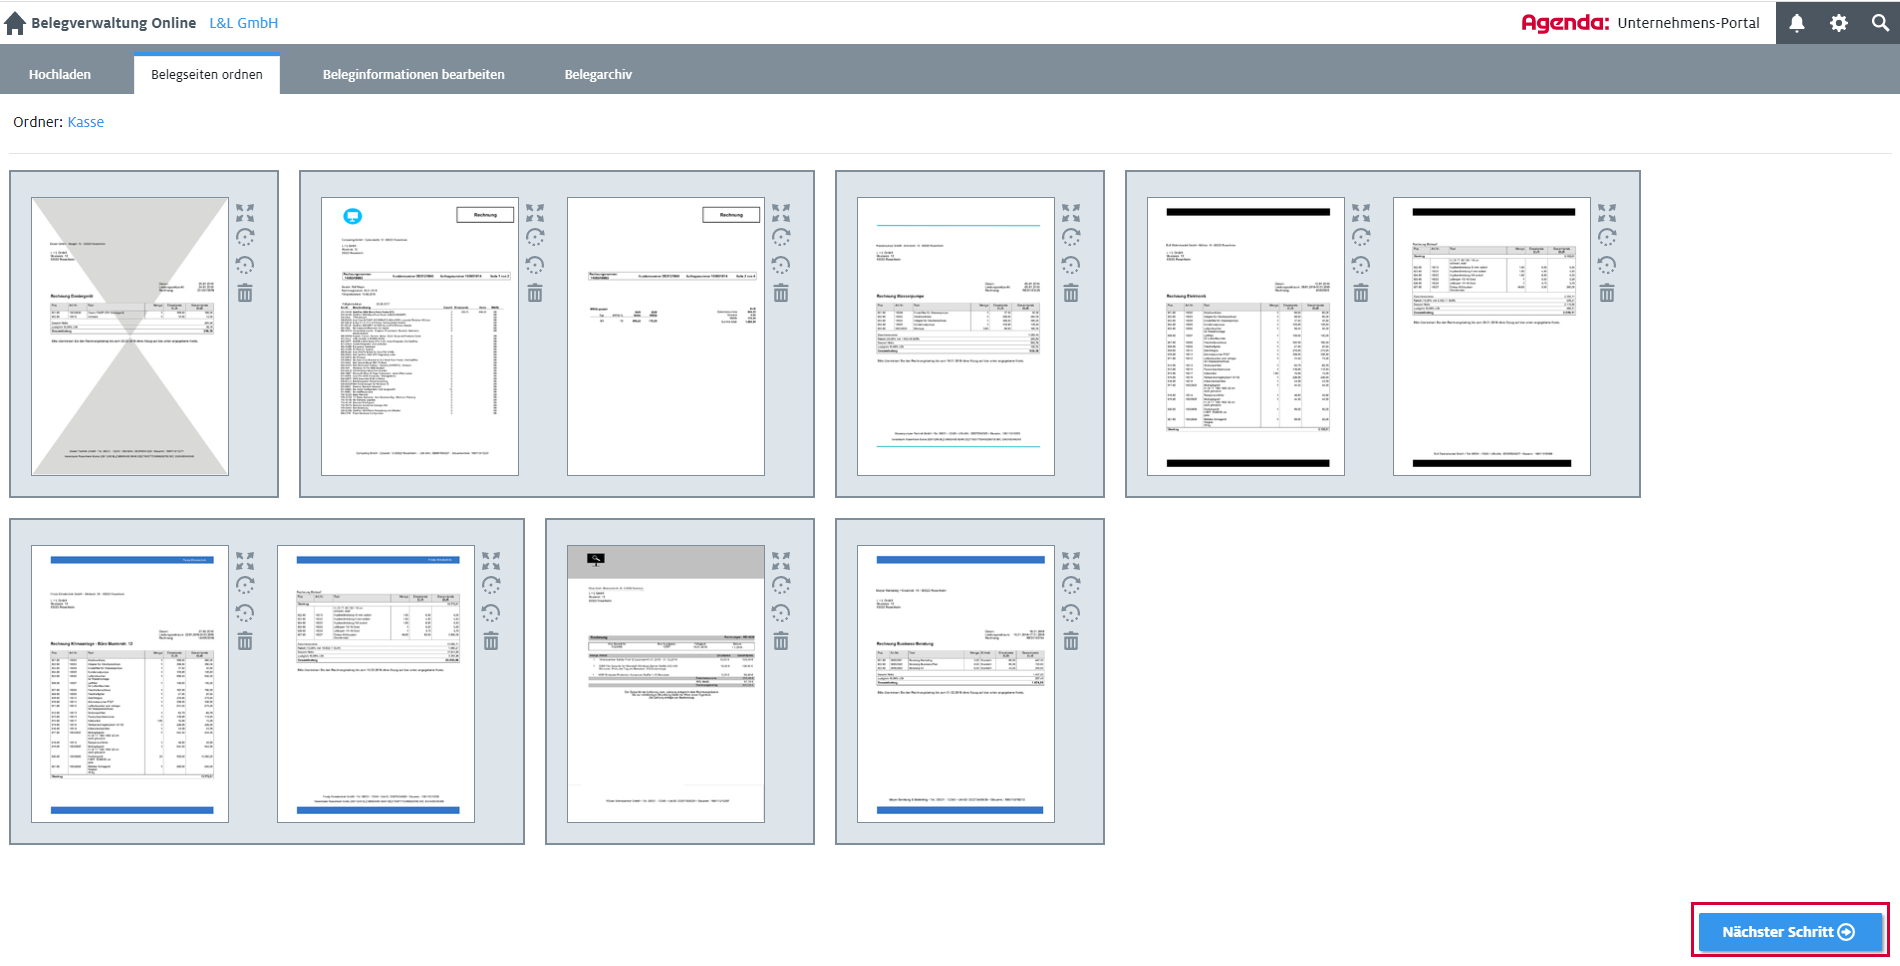The width and height of the screenshot is (1900, 966).
Task: Open the Kasse folder link
Action: [86, 122]
